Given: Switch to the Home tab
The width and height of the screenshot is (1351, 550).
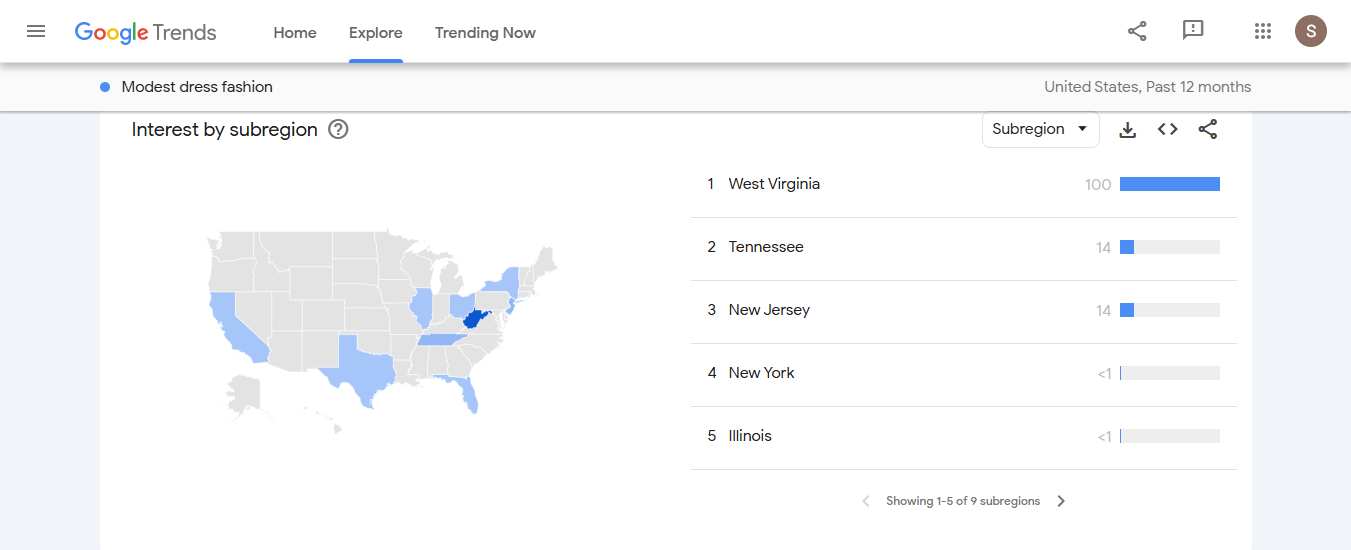Looking at the screenshot, I should (295, 33).
